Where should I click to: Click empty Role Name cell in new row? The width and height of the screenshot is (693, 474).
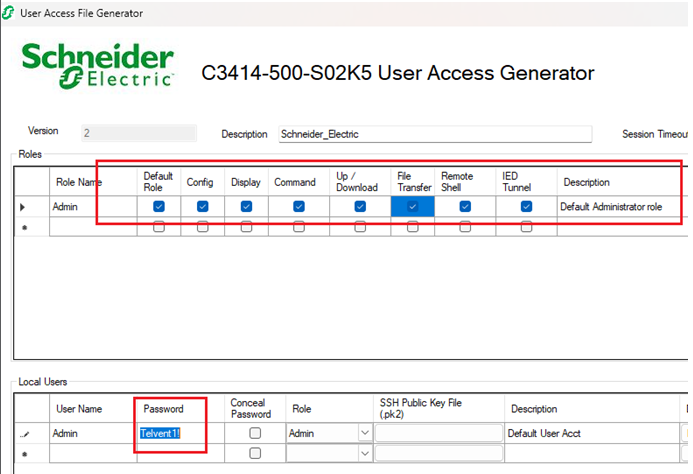point(93,227)
